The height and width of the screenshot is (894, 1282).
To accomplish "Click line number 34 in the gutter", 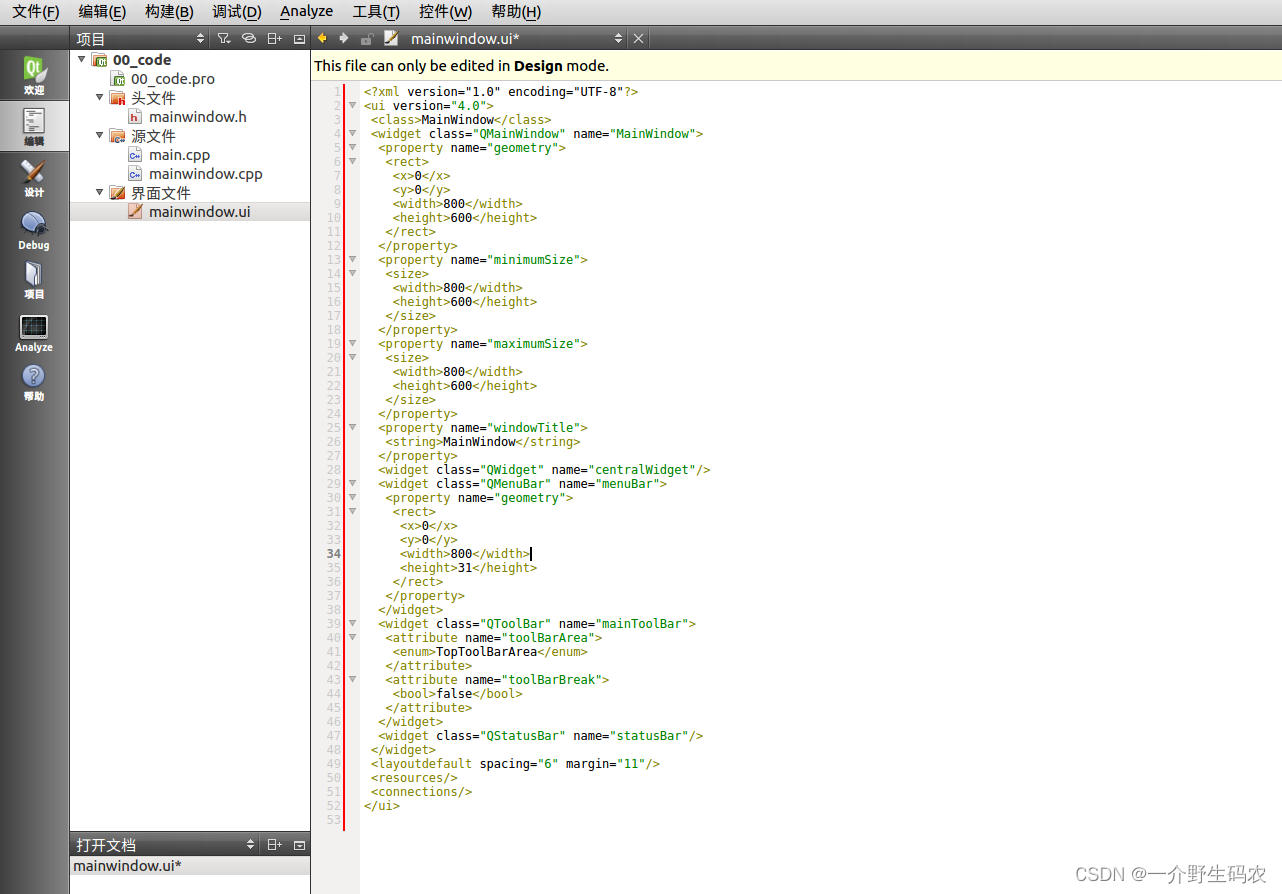I will tap(333, 553).
